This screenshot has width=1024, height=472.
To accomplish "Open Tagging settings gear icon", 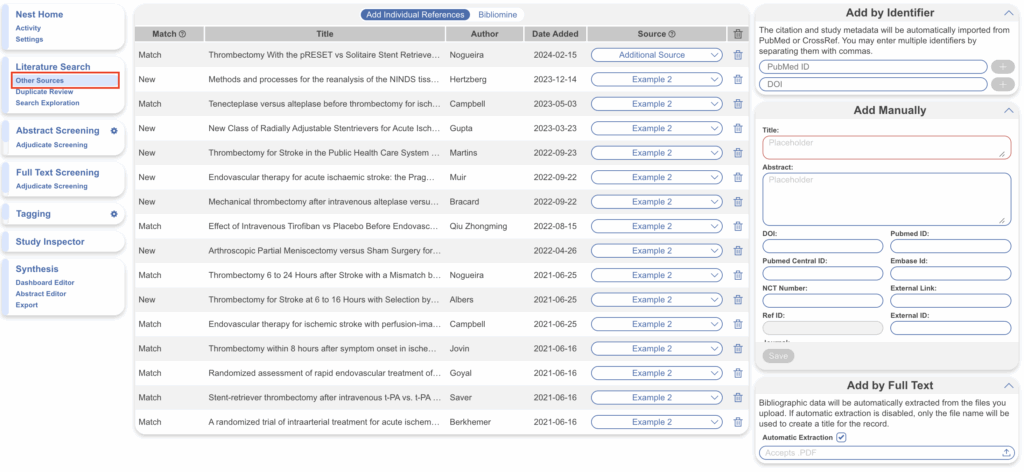I will coord(114,214).
